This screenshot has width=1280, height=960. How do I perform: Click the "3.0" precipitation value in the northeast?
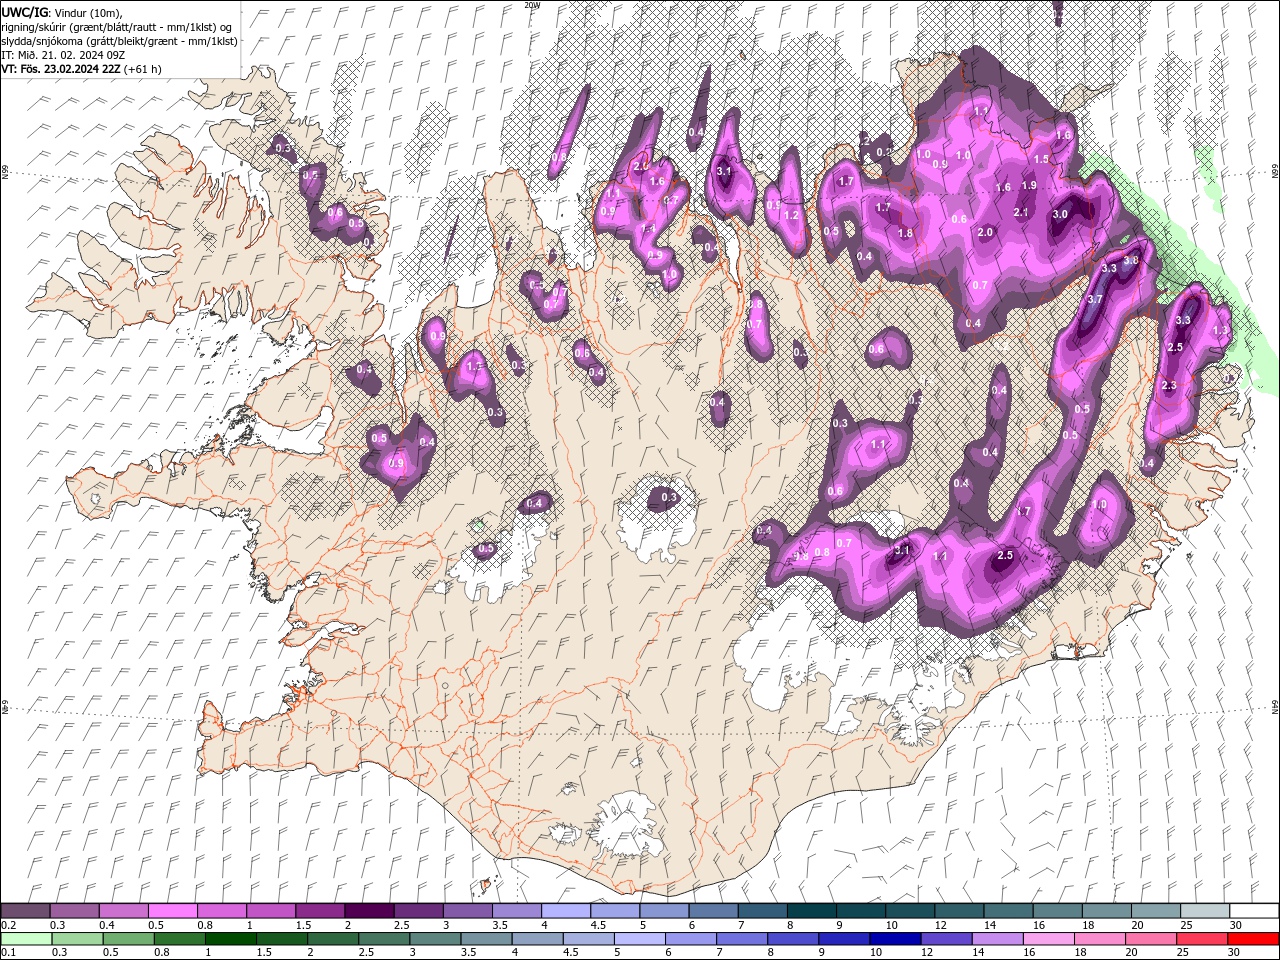1060,214
